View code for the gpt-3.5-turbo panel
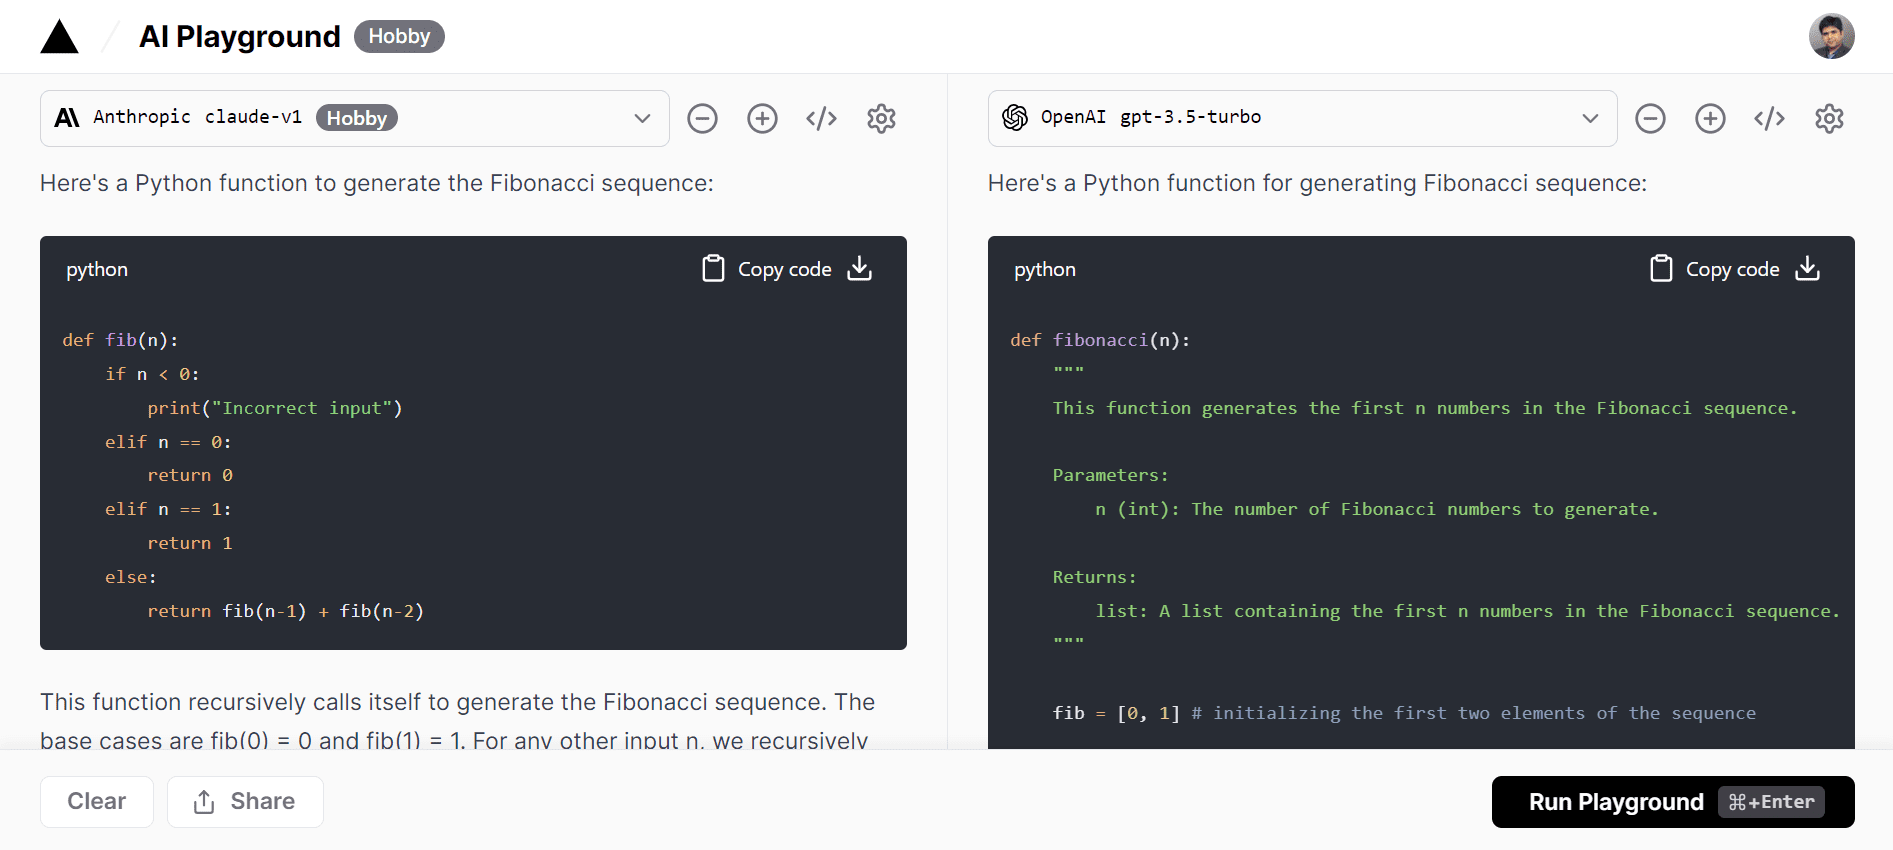The image size is (1893, 850). click(x=1769, y=119)
